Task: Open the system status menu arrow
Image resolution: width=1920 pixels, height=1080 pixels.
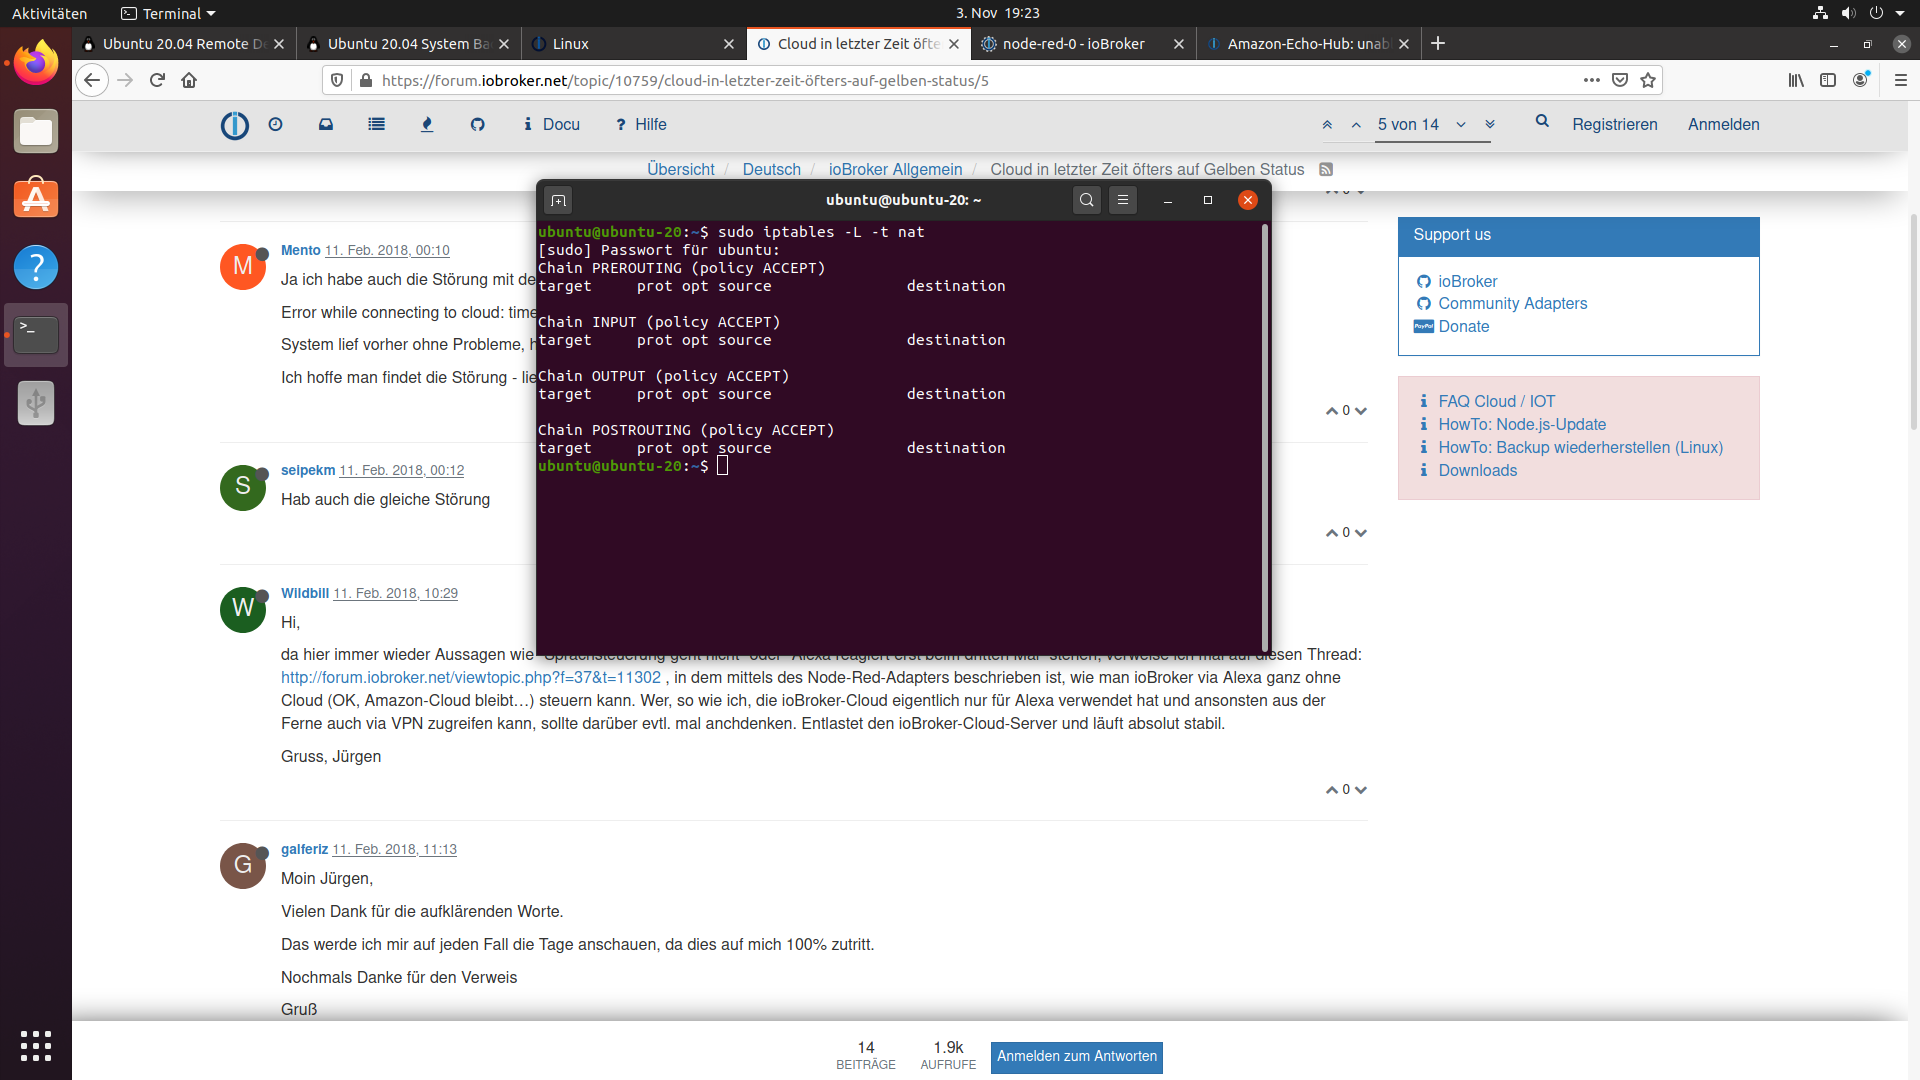Action: [1900, 13]
